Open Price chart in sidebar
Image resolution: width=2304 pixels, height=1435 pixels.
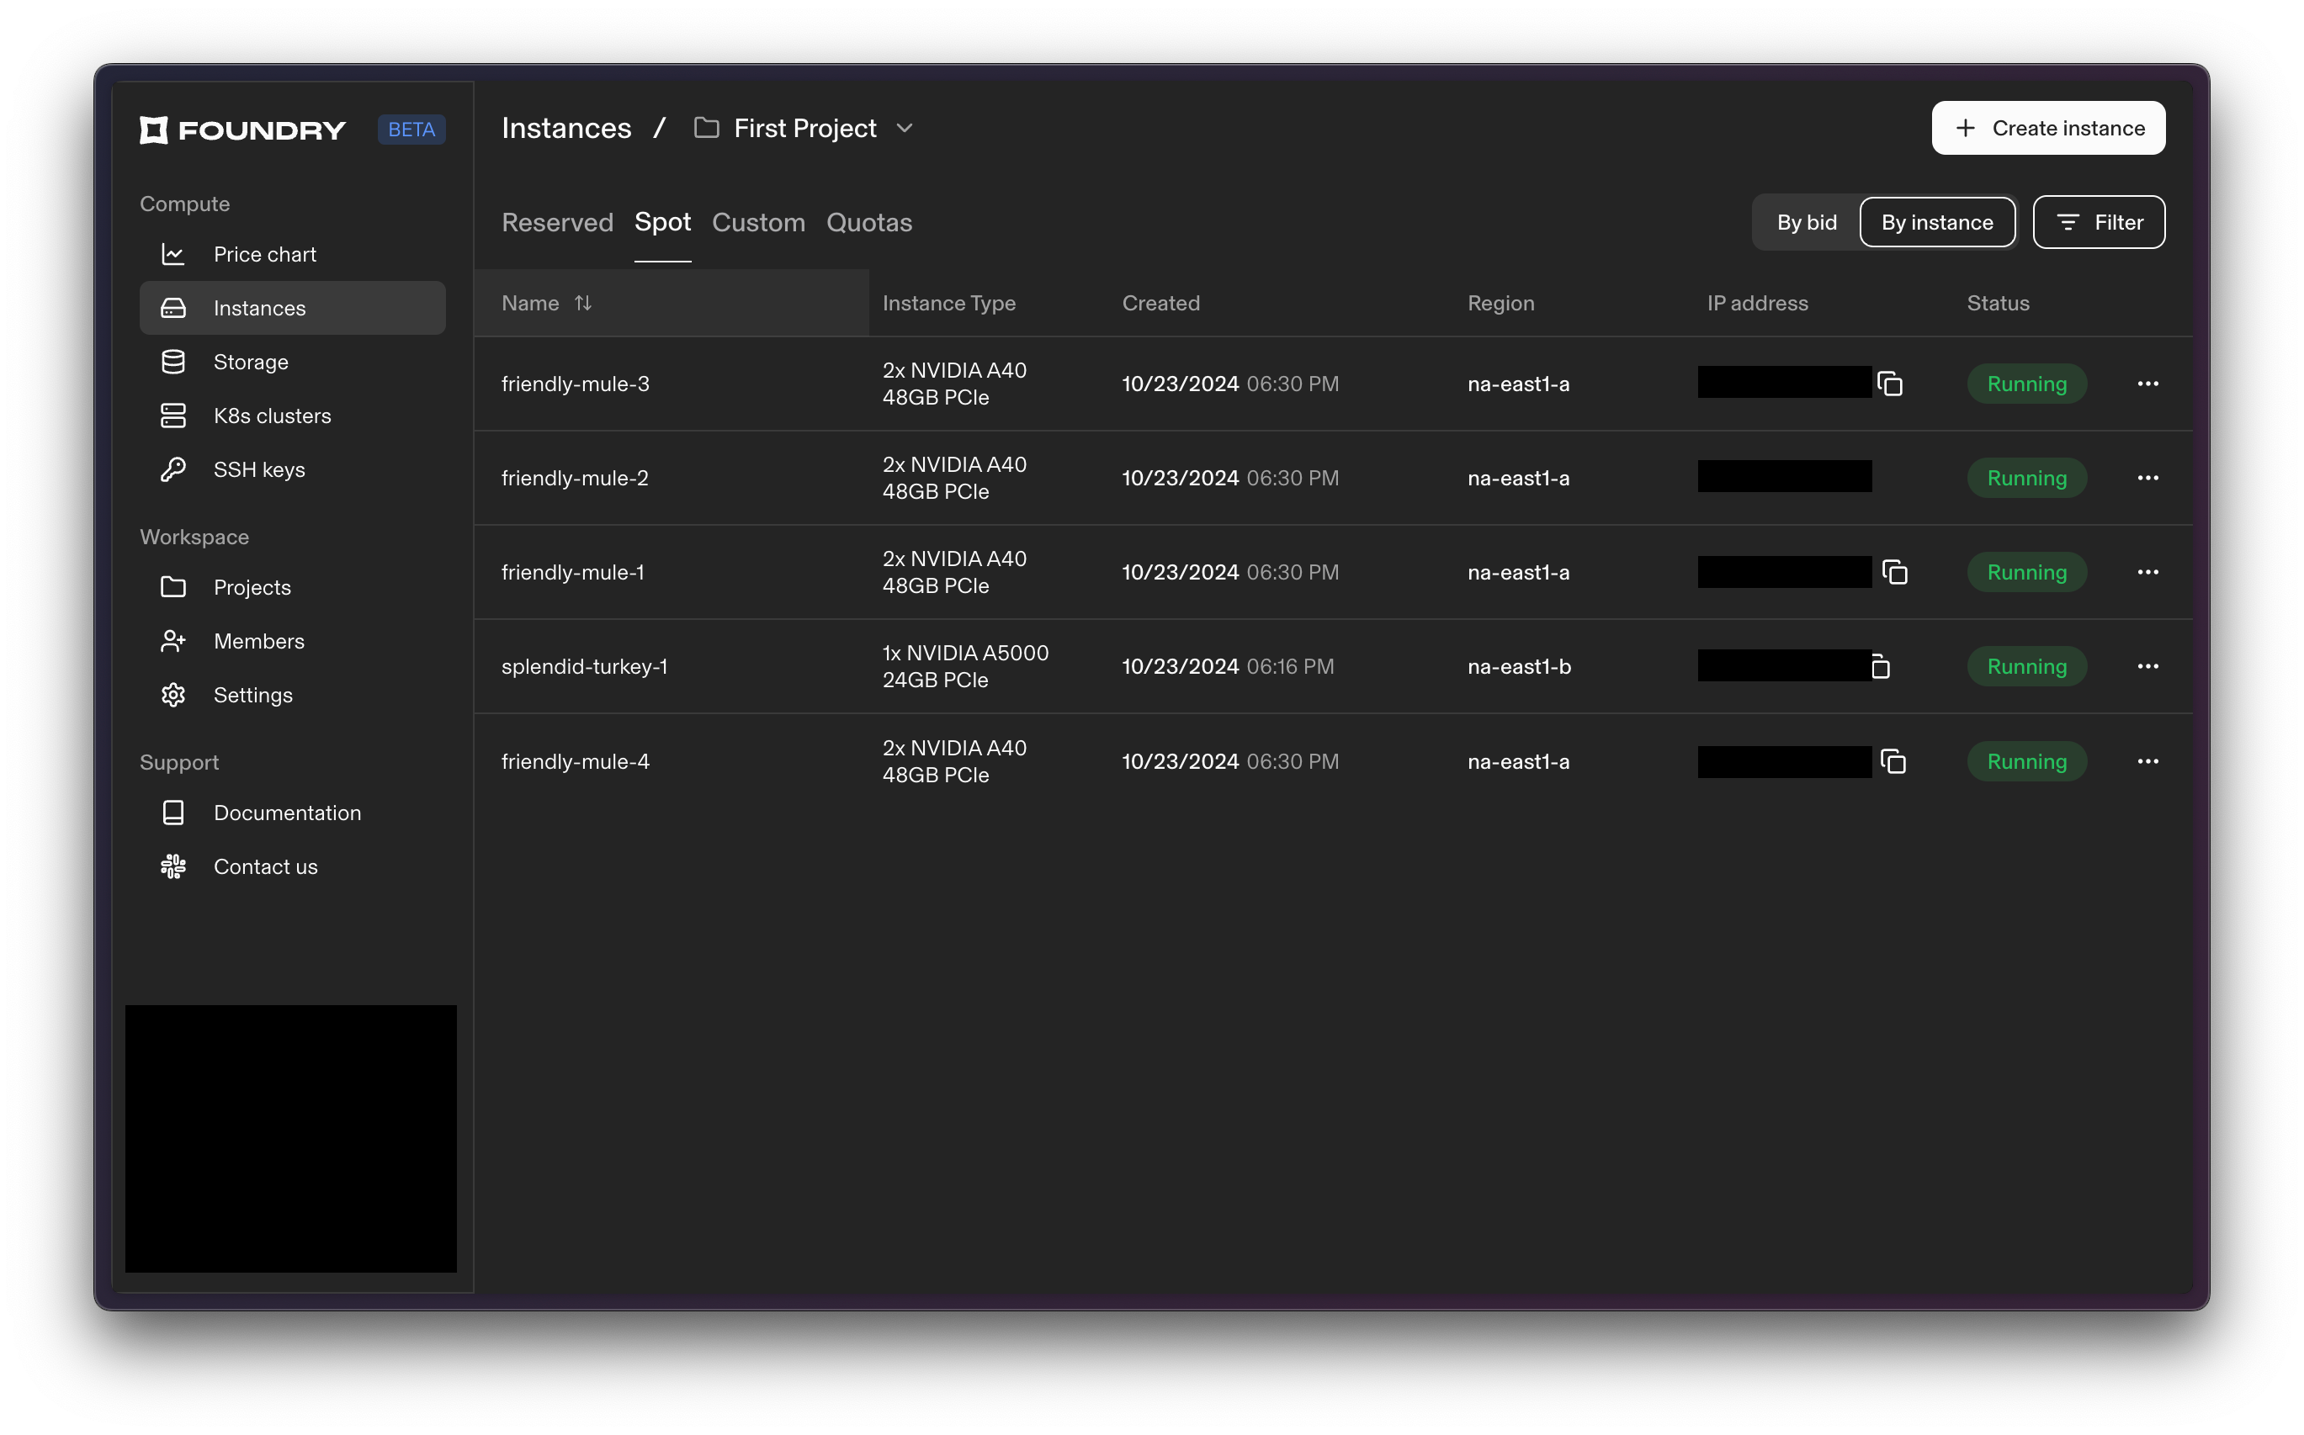click(x=264, y=255)
